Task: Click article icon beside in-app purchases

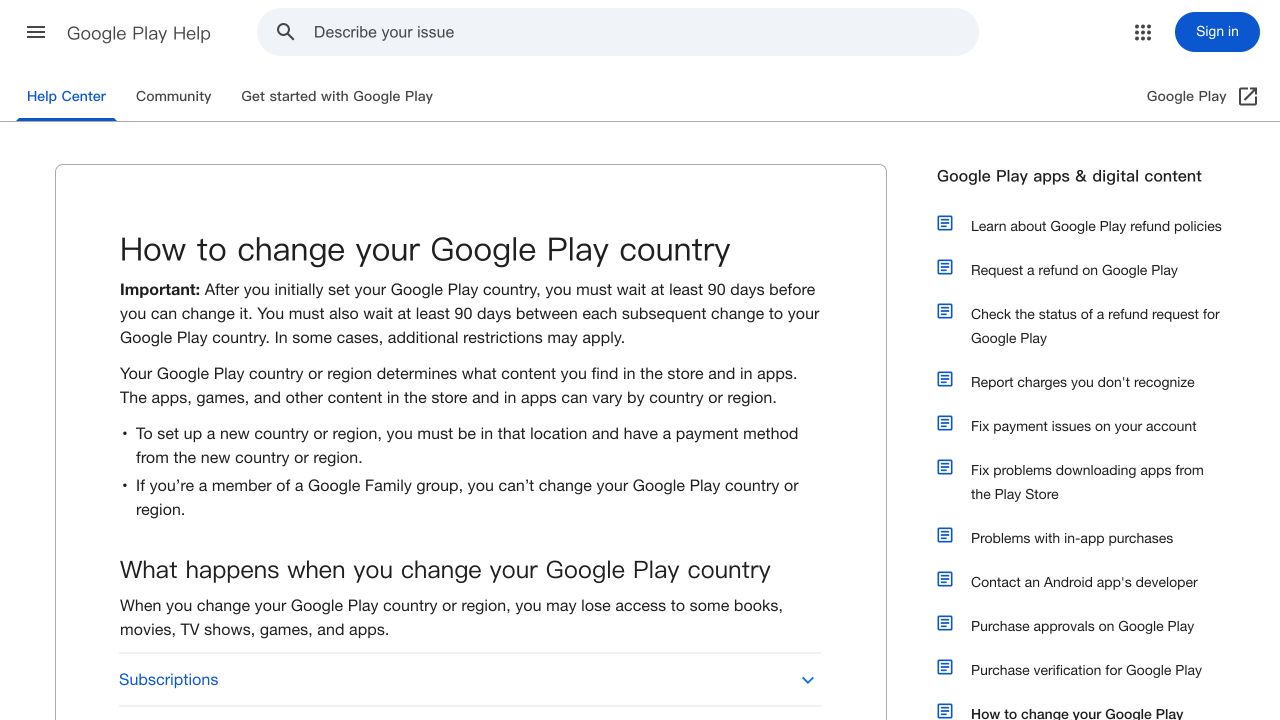Action: point(945,535)
